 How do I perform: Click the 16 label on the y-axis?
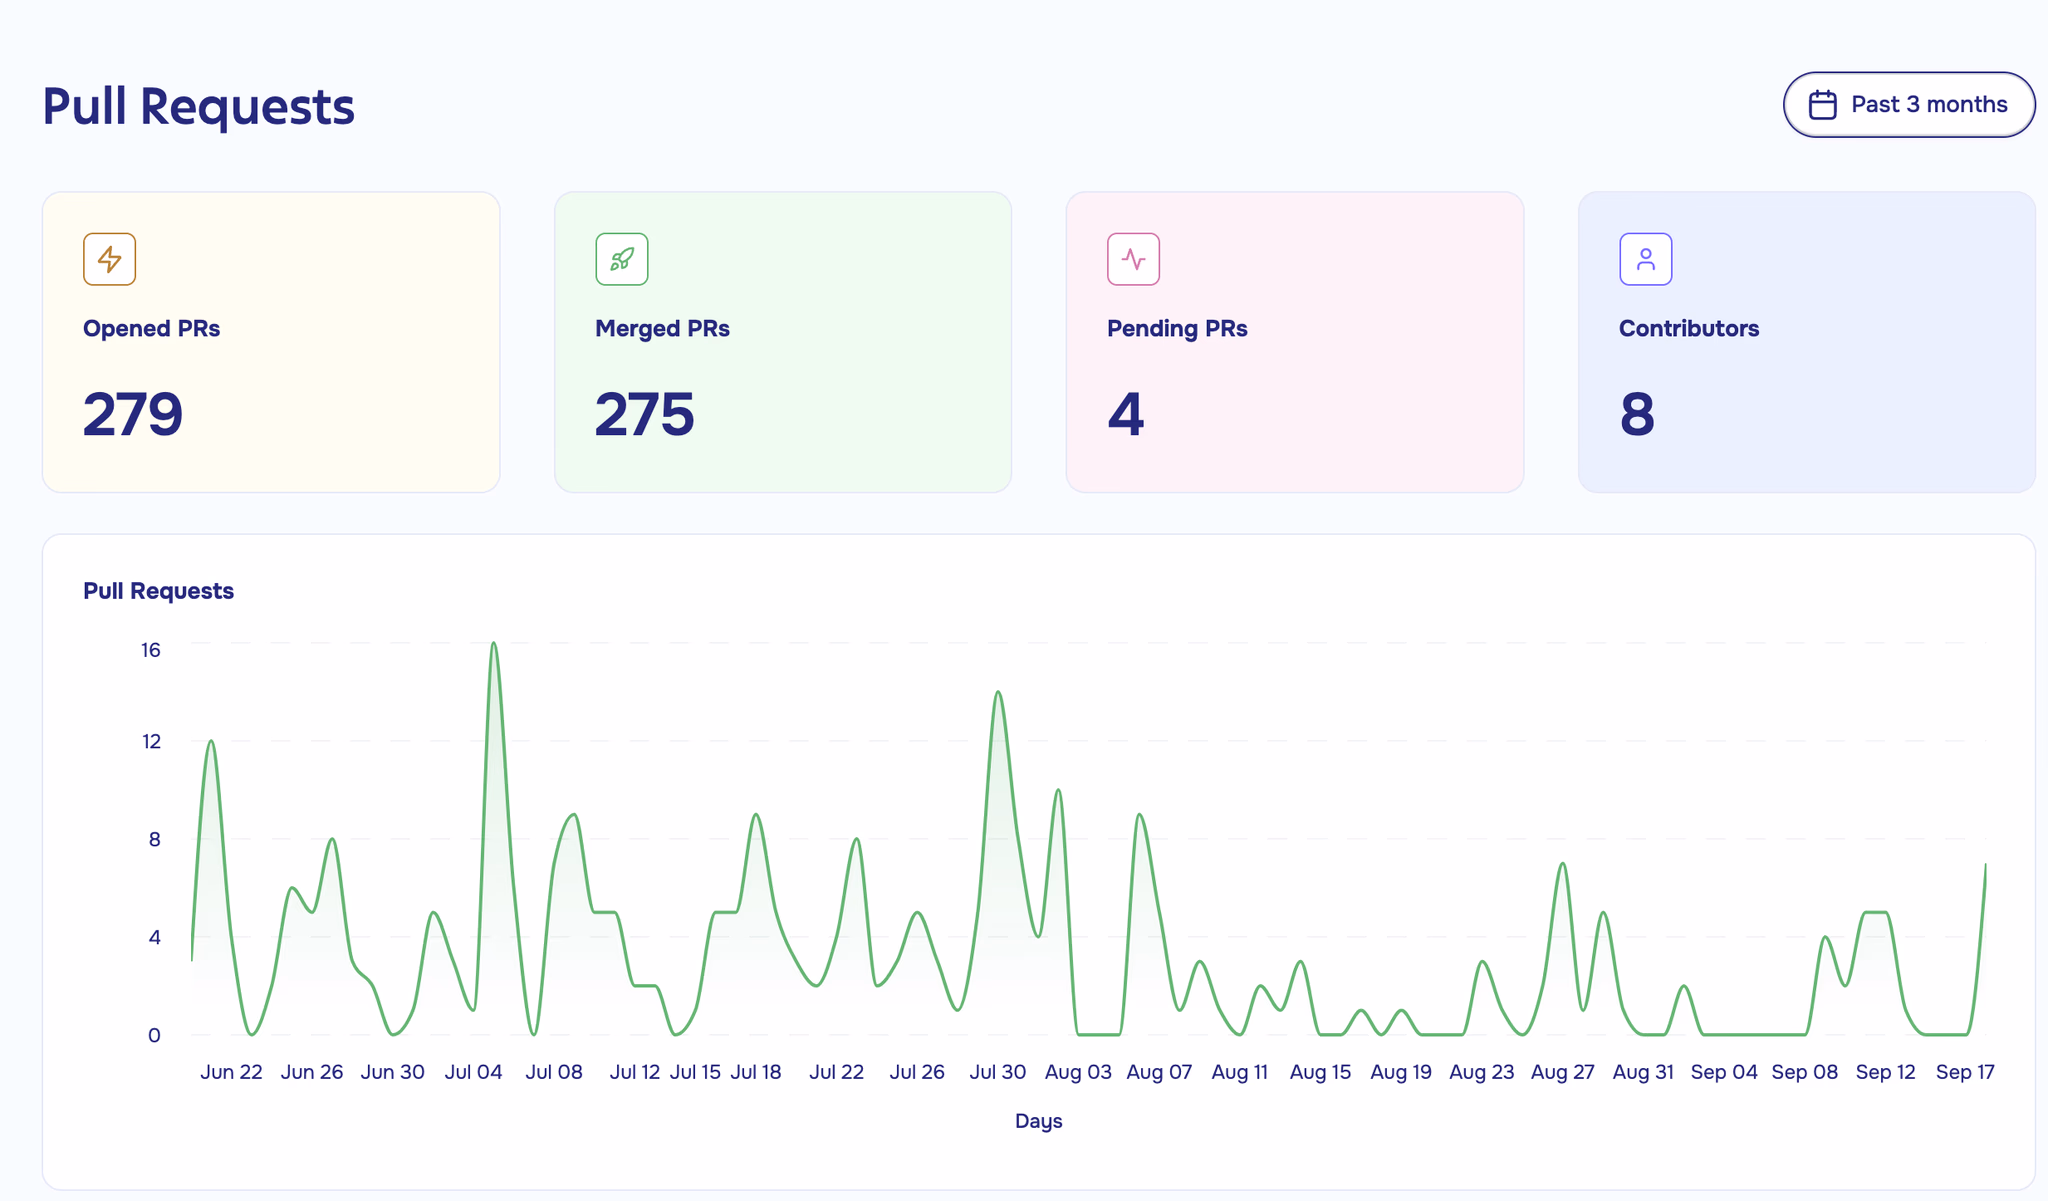[150, 649]
